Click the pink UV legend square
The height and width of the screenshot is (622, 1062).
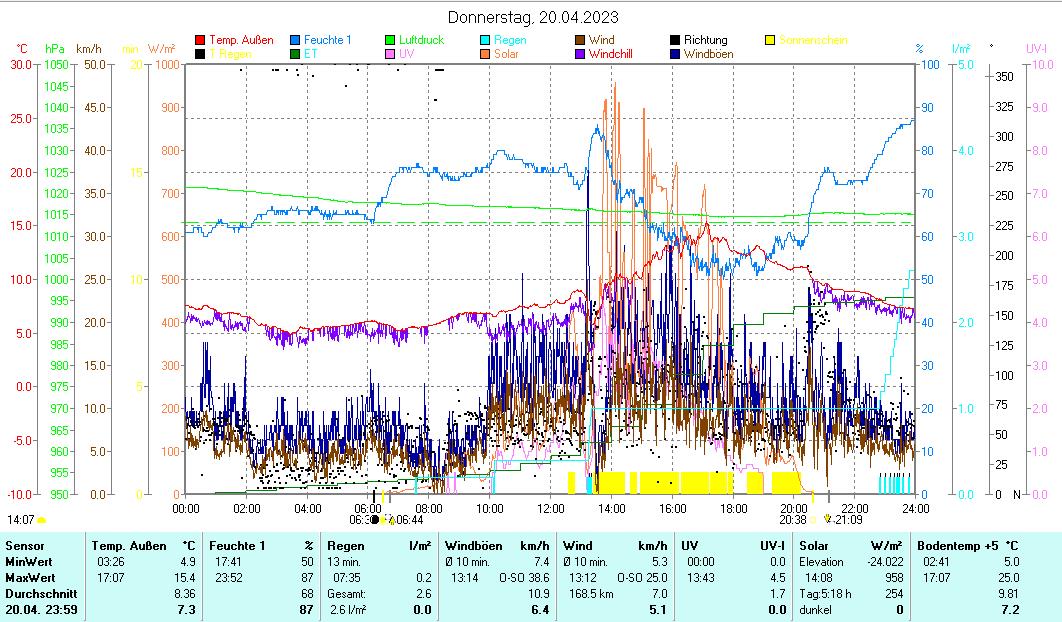(392, 54)
